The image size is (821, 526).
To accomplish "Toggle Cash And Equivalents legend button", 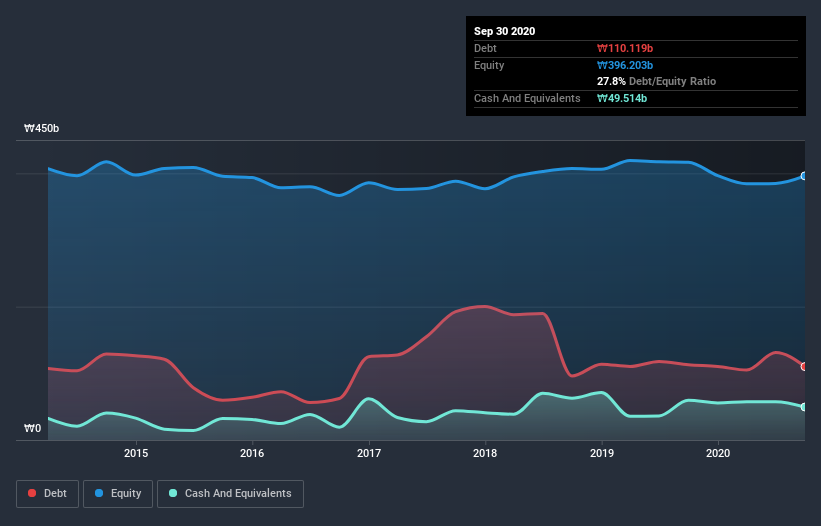I will click(230, 494).
